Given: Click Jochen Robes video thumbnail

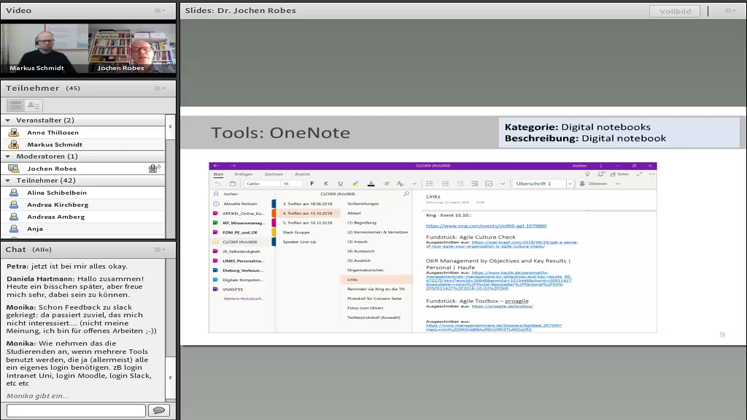Looking at the screenshot, I should click(132, 48).
